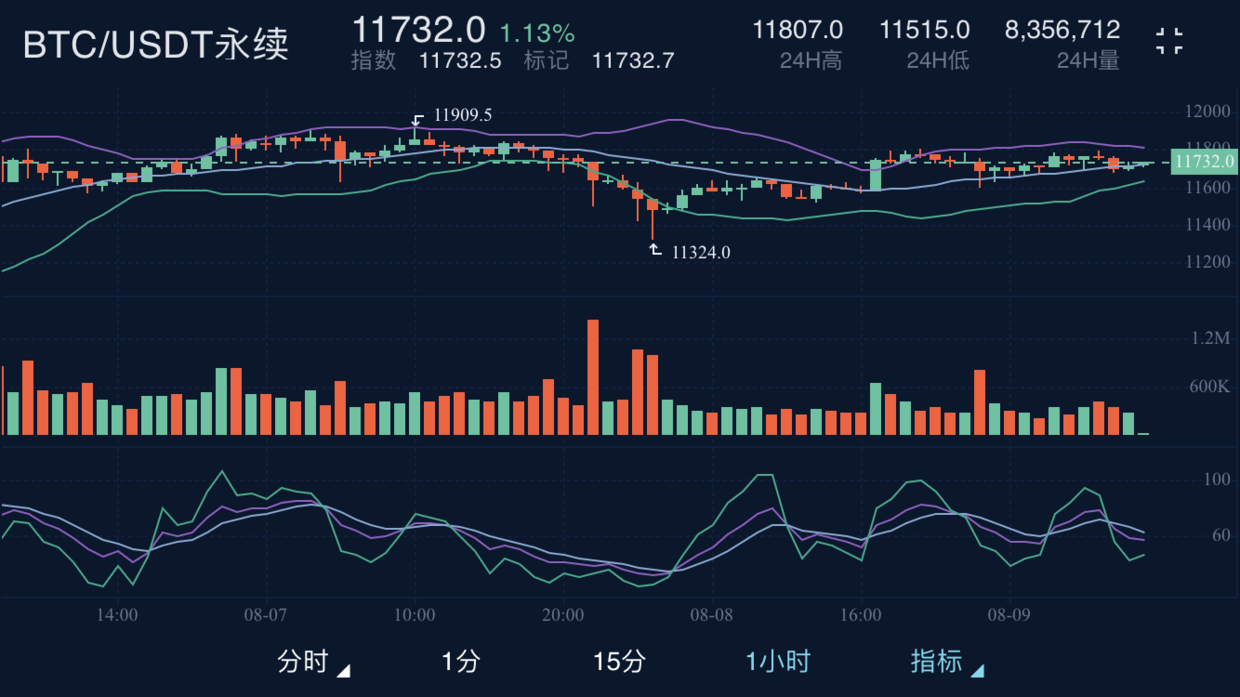1240x697 pixels.
Task: Select the 15分 chart interval
Action: point(619,662)
